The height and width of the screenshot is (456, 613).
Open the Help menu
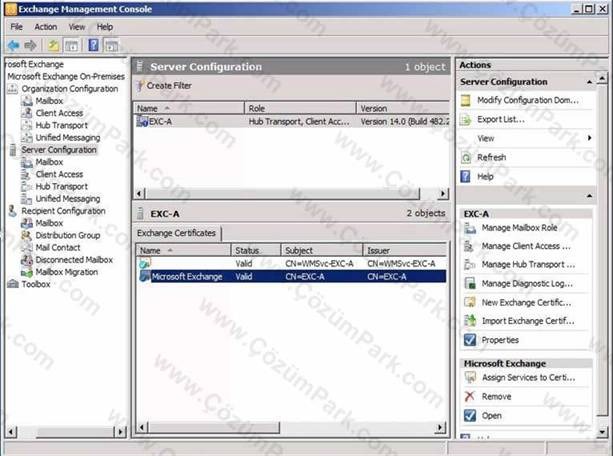(x=105, y=27)
